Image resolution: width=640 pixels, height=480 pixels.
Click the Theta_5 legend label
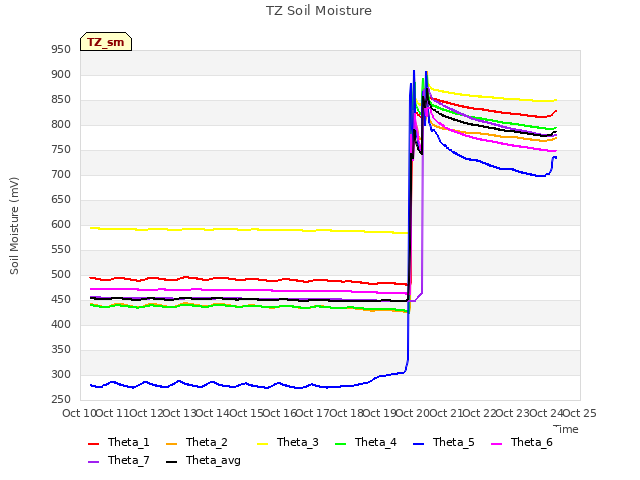[453, 442]
